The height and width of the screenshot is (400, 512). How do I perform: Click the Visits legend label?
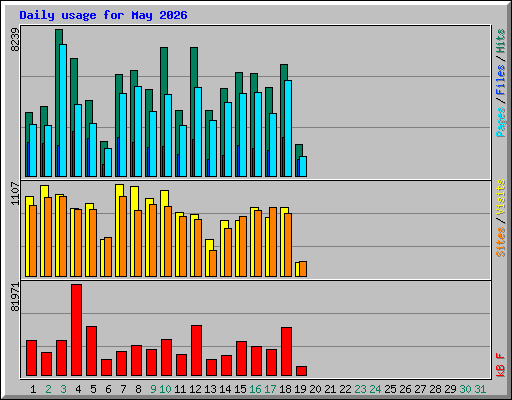coord(500,197)
